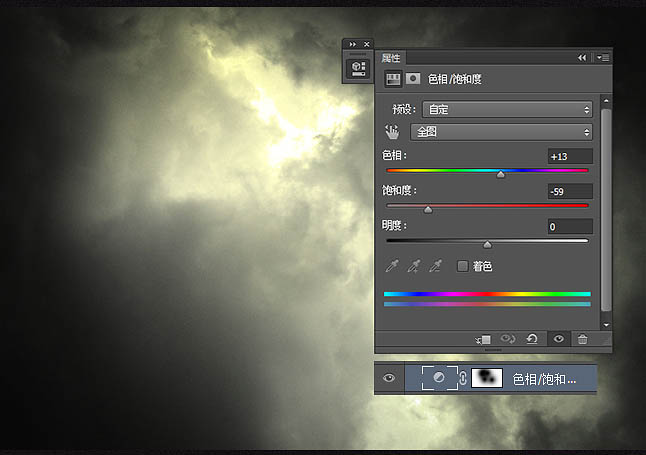Enable the 着色 colorize checkbox
The height and width of the screenshot is (455, 646).
click(x=462, y=266)
